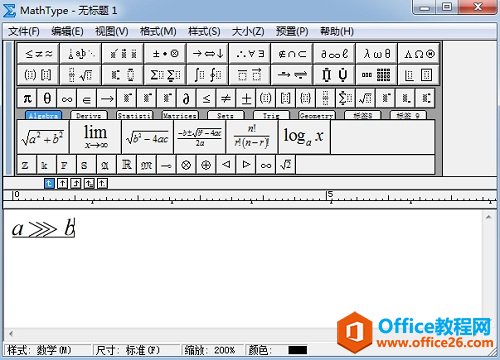Open the summation templates palette

[x=165, y=75]
